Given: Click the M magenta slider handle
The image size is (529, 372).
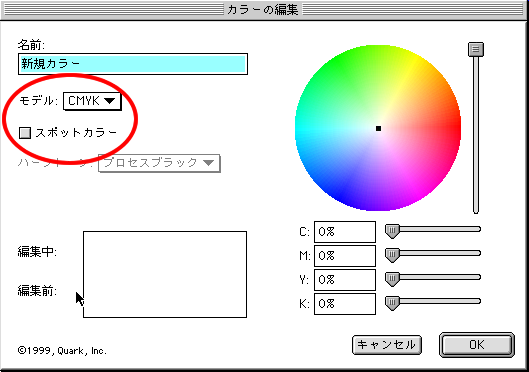Looking at the screenshot, I should 392,255.
